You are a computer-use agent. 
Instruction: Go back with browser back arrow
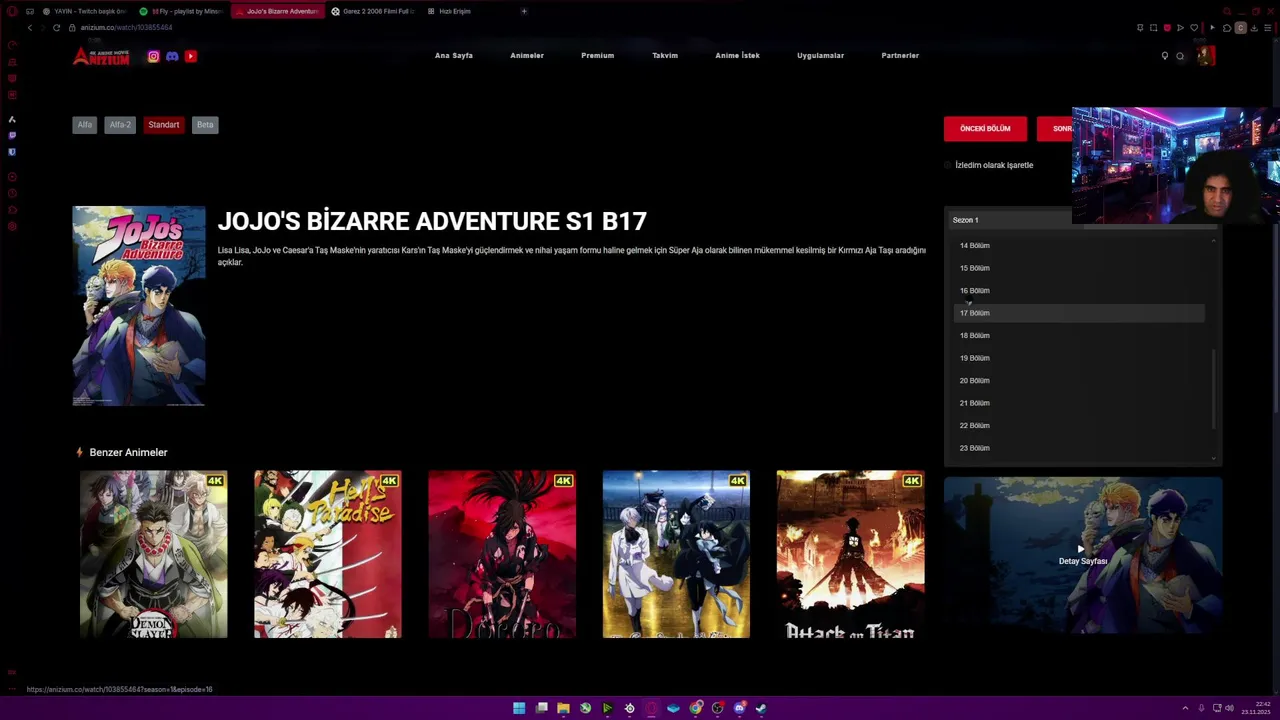coord(30,27)
